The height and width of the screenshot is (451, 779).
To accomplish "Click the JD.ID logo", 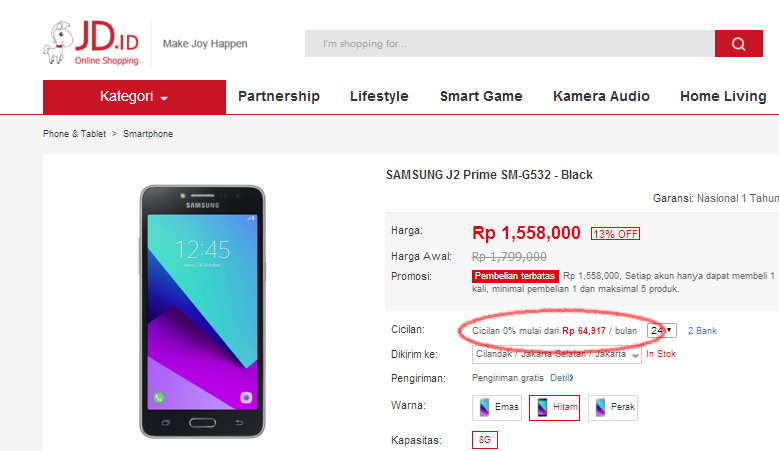I will click(91, 45).
